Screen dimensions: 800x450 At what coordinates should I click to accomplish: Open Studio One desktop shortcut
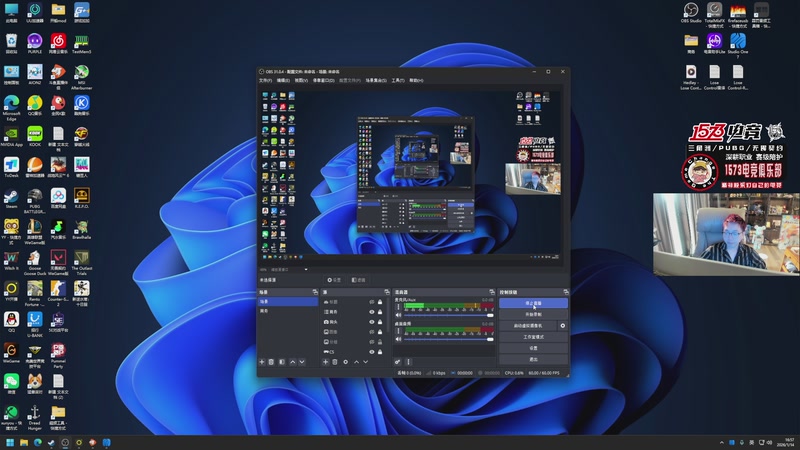point(738,46)
